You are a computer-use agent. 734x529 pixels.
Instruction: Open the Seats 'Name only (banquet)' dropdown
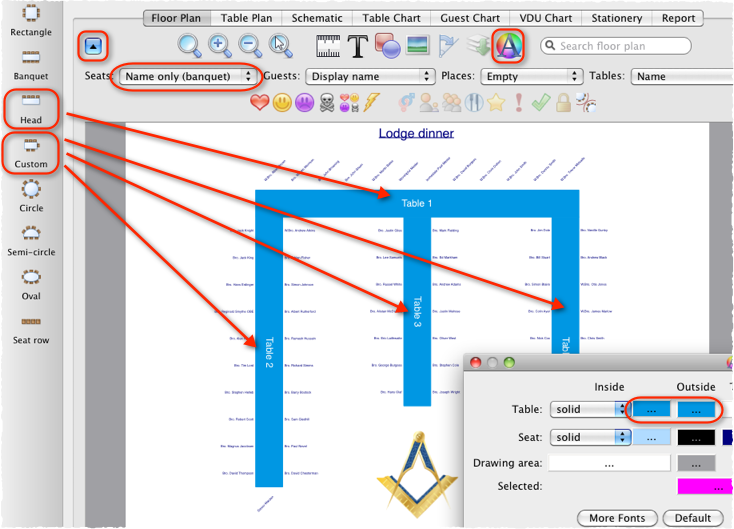[188, 76]
